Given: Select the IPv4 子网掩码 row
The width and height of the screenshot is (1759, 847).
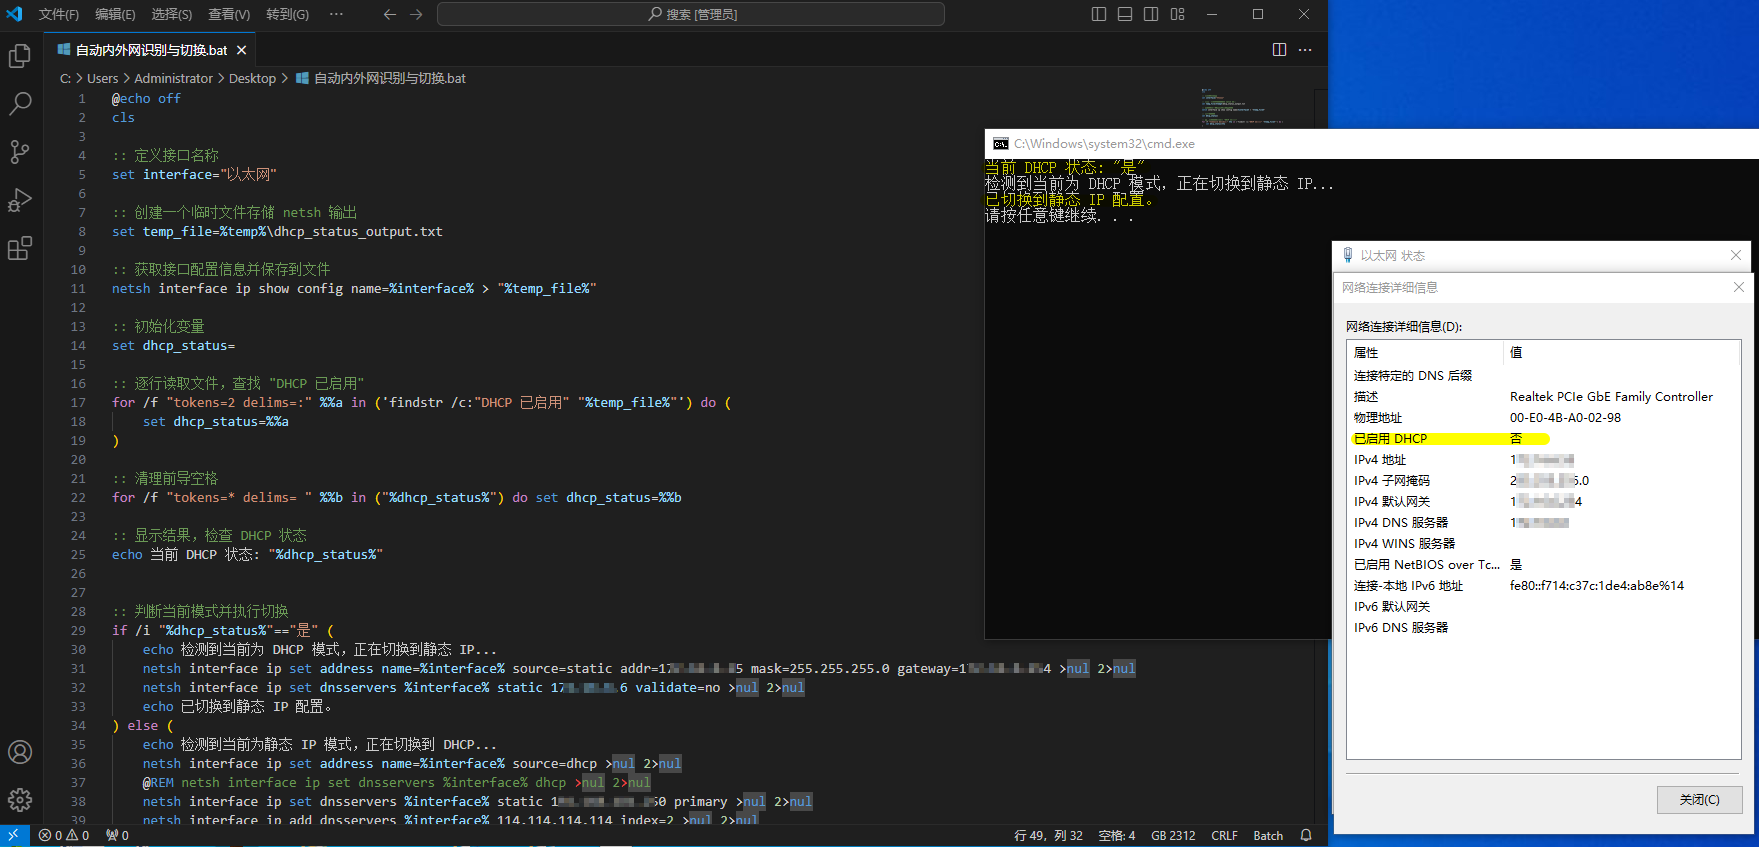Looking at the screenshot, I should [x=1543, y=480].
